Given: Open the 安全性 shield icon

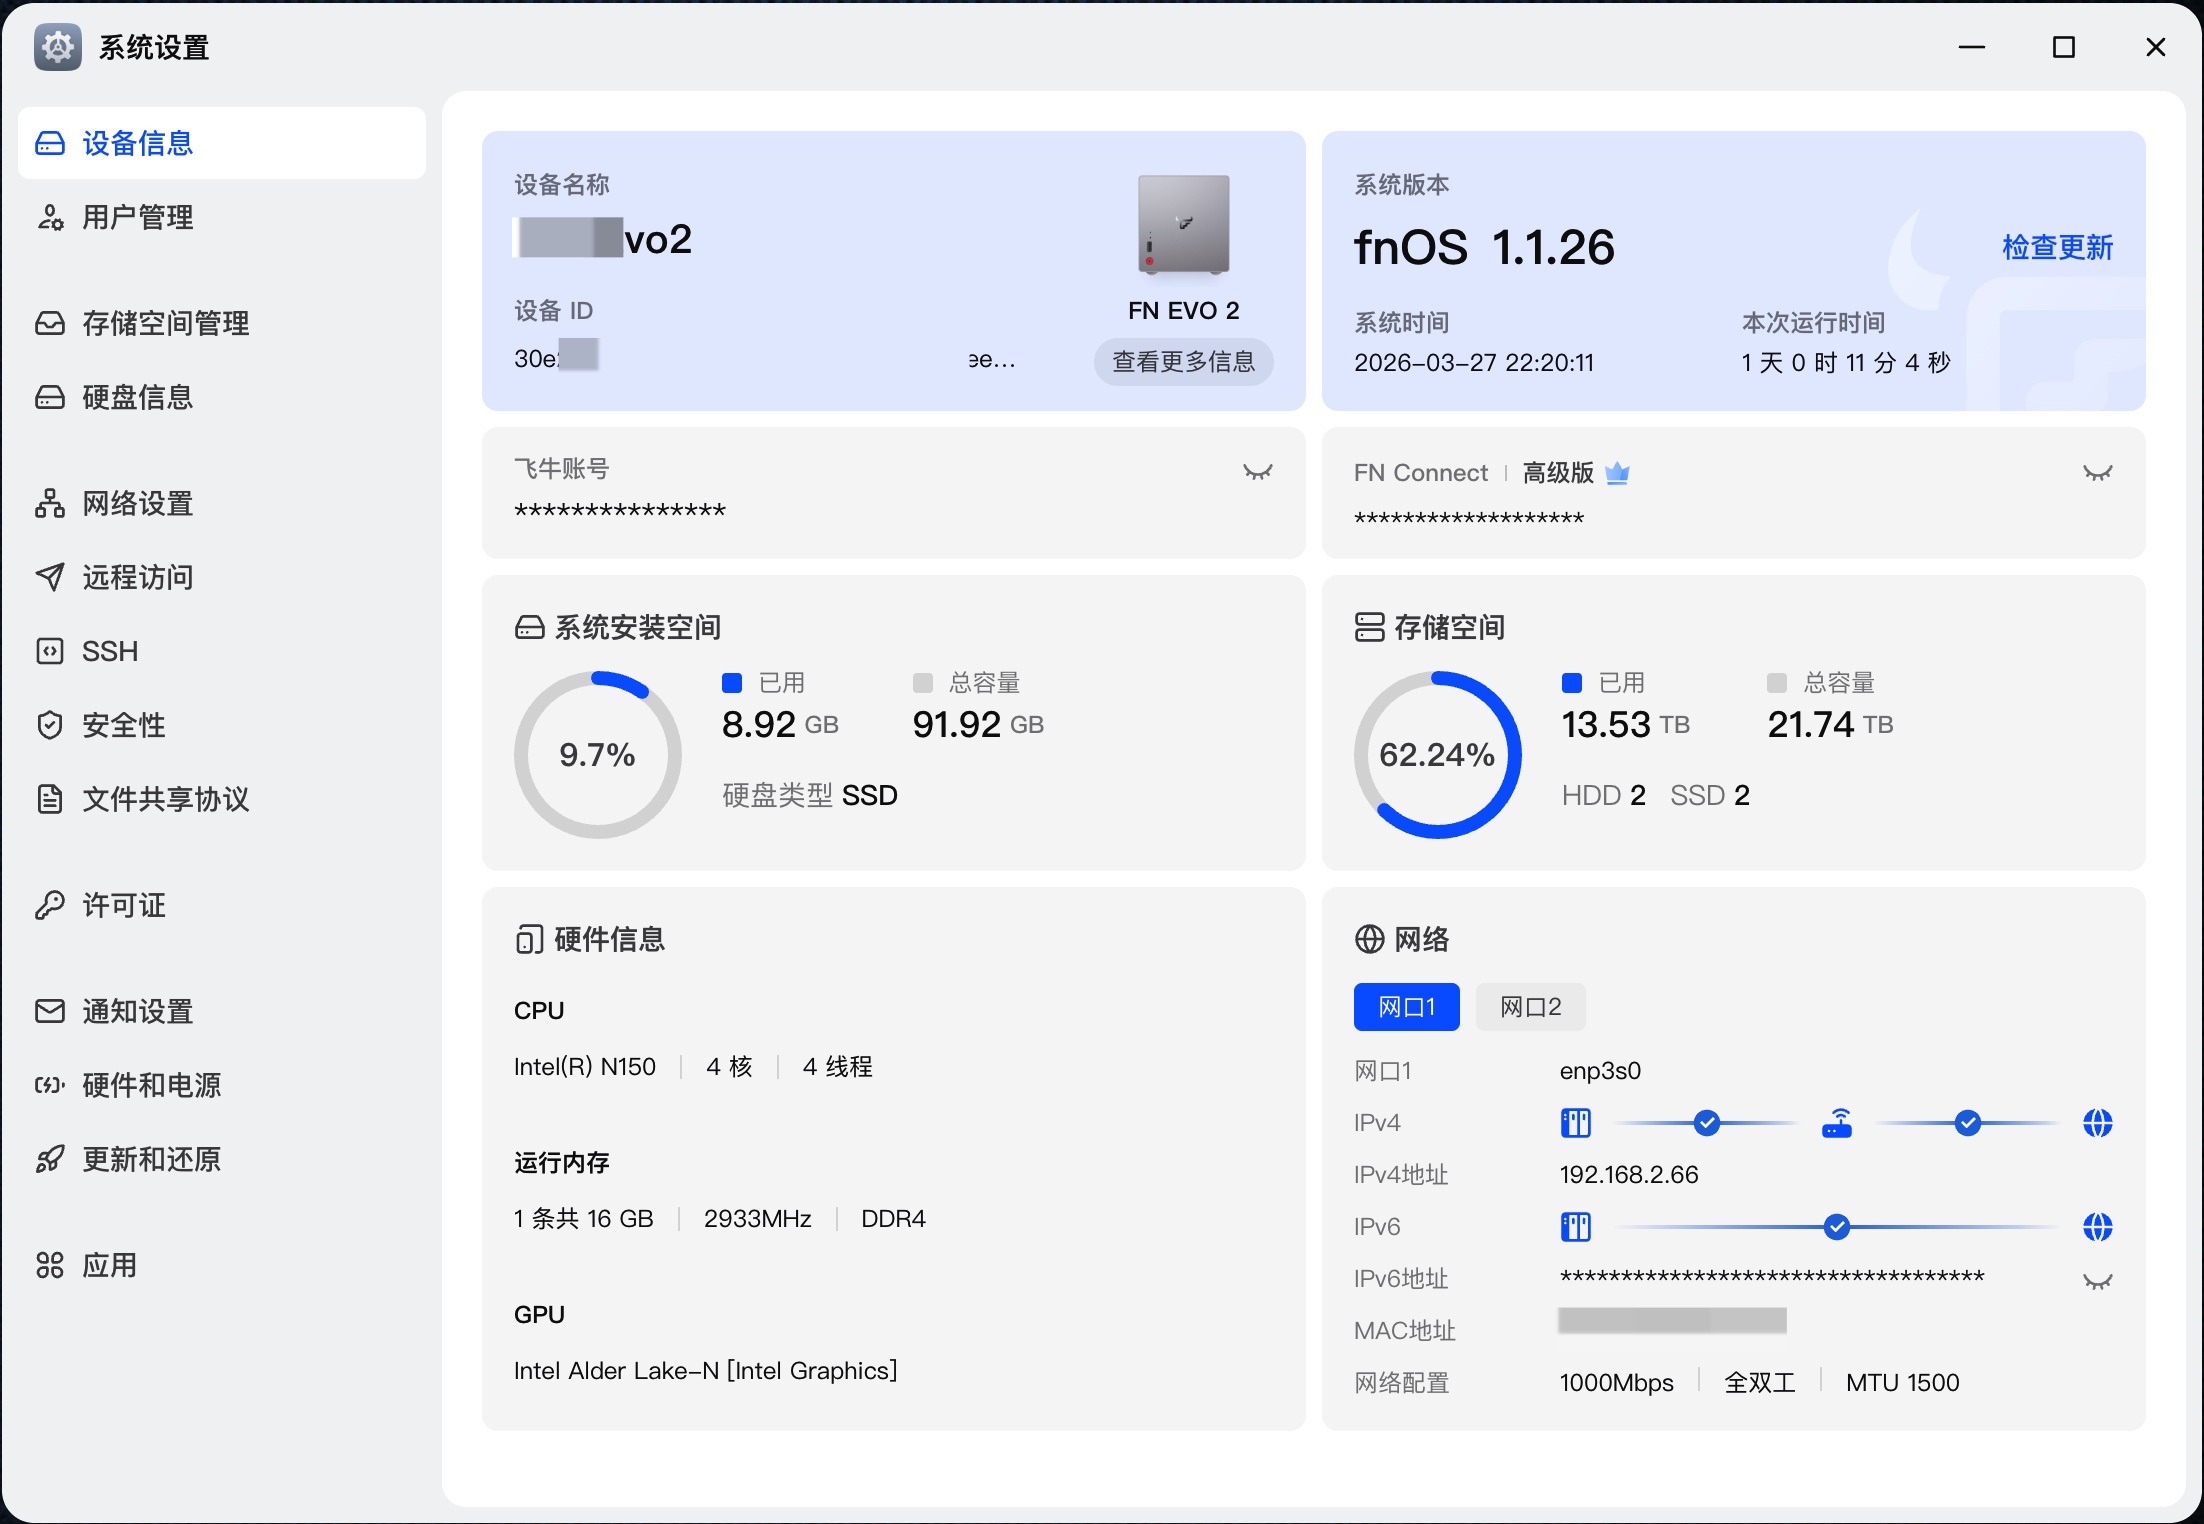Looking at the screenshot, I should coord(50,725).
